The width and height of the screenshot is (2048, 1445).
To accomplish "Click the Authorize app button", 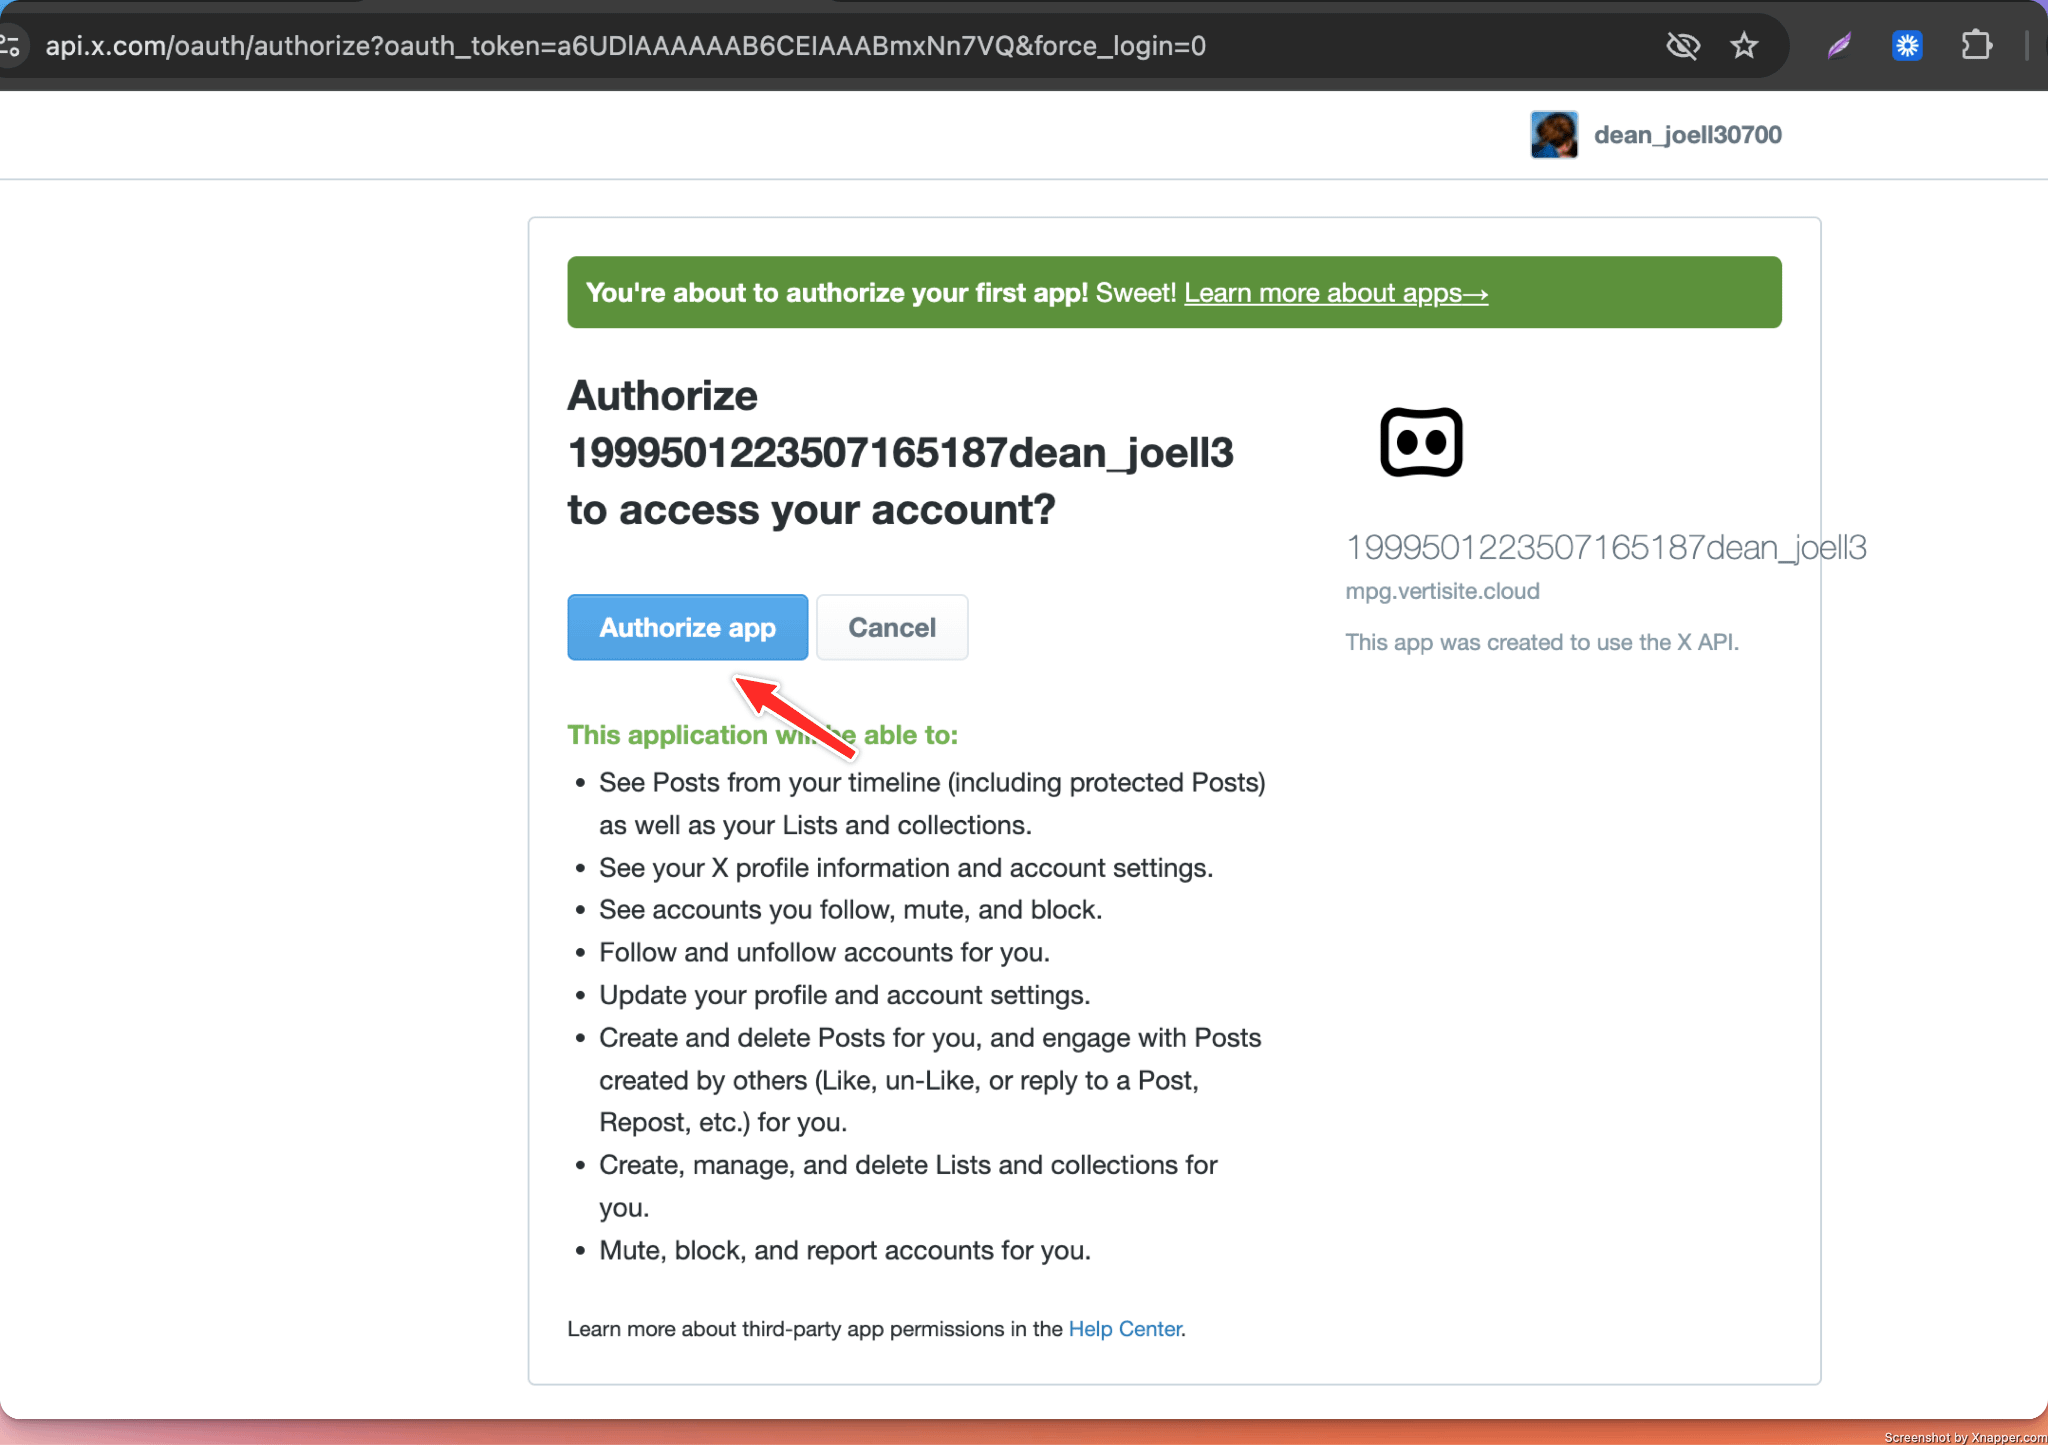I will (687, 627).
